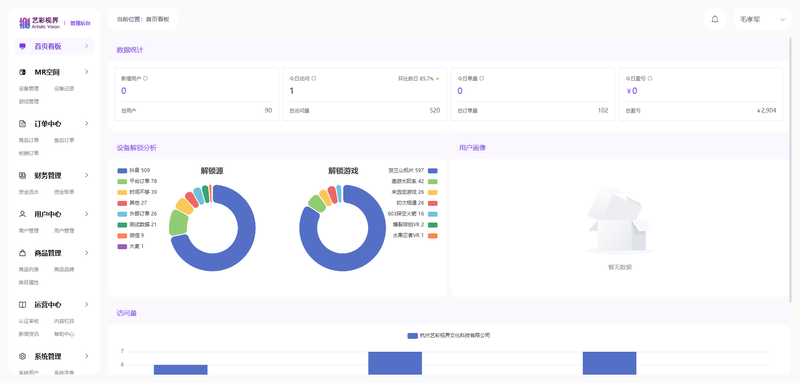
Task: Expand the 财务管理 chevron
Action: point(87,175)
